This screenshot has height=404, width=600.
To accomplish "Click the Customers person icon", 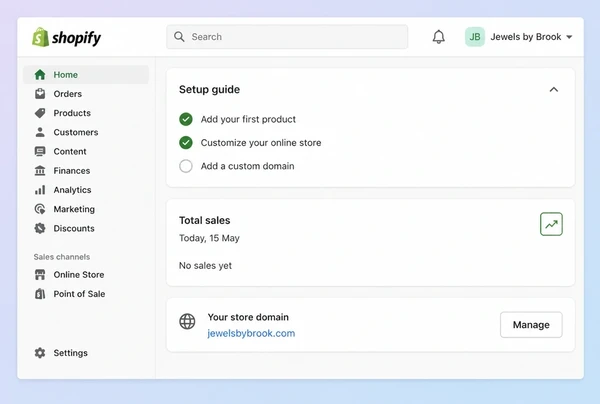I will coord(40,132).
